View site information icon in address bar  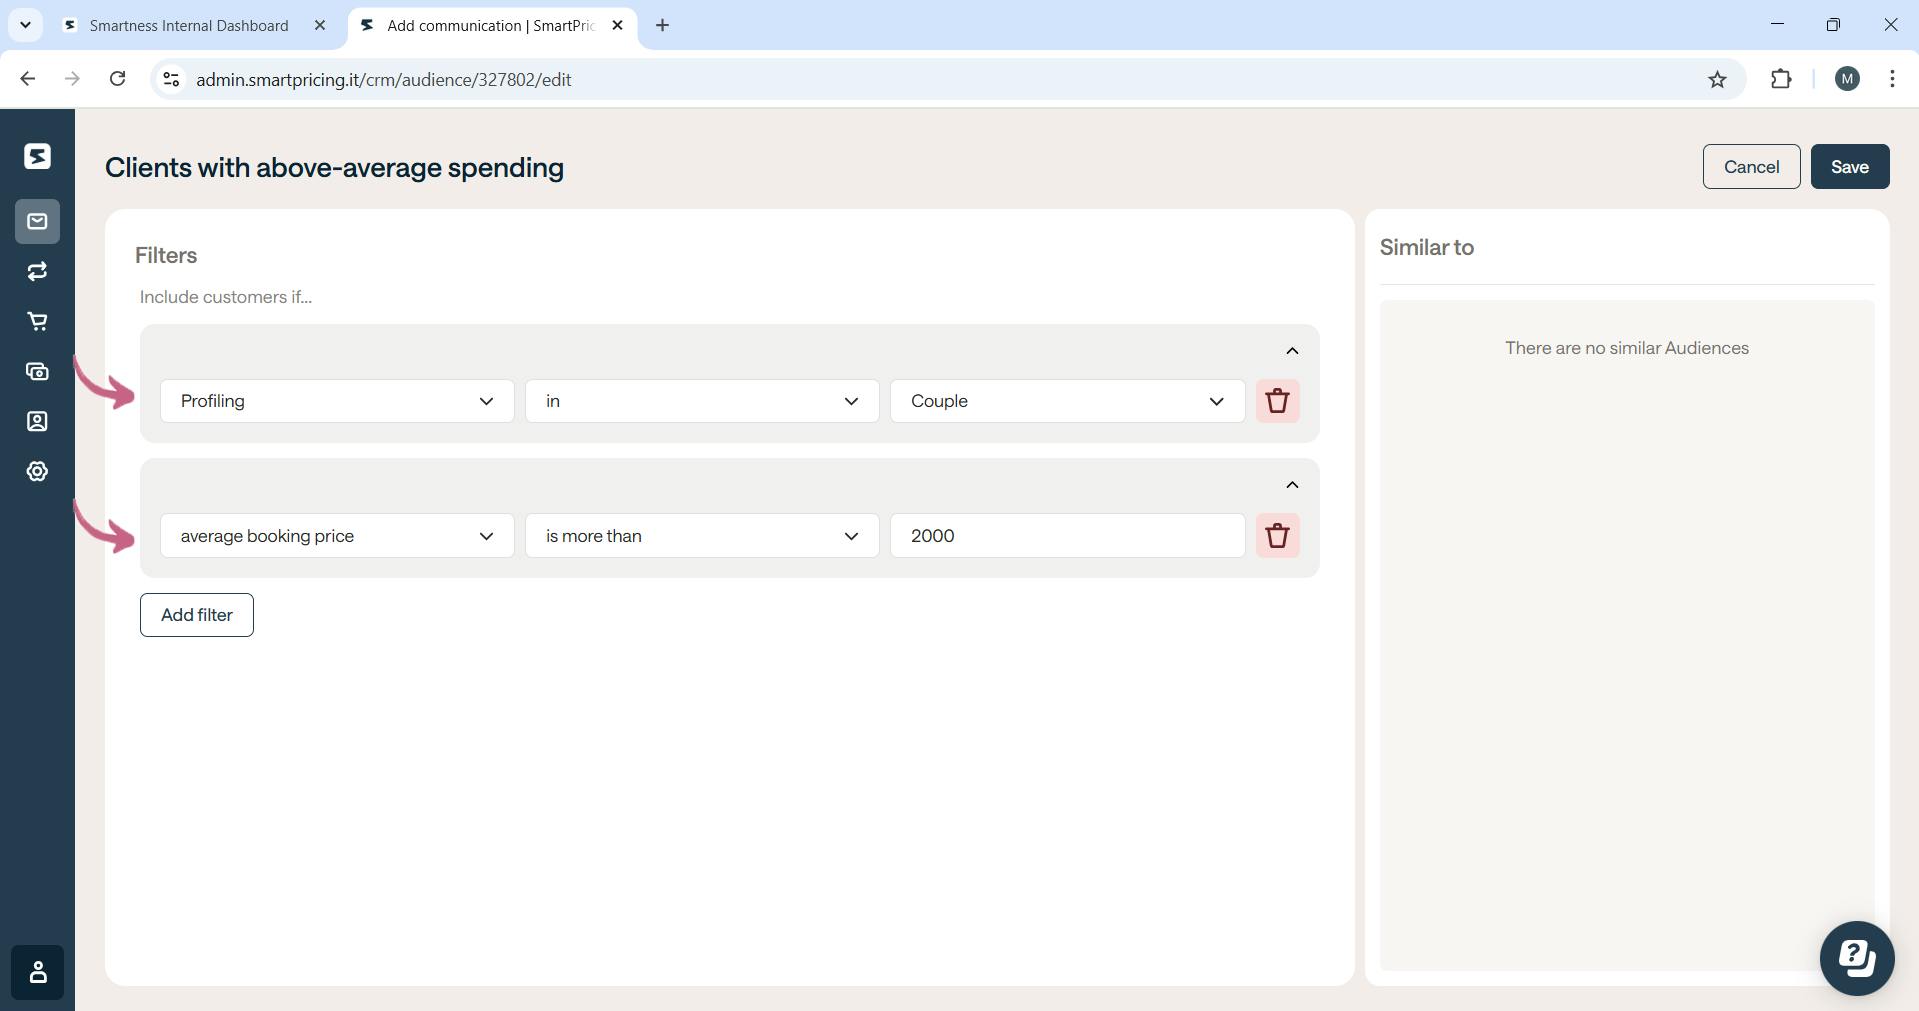click(x=171, y=79)
